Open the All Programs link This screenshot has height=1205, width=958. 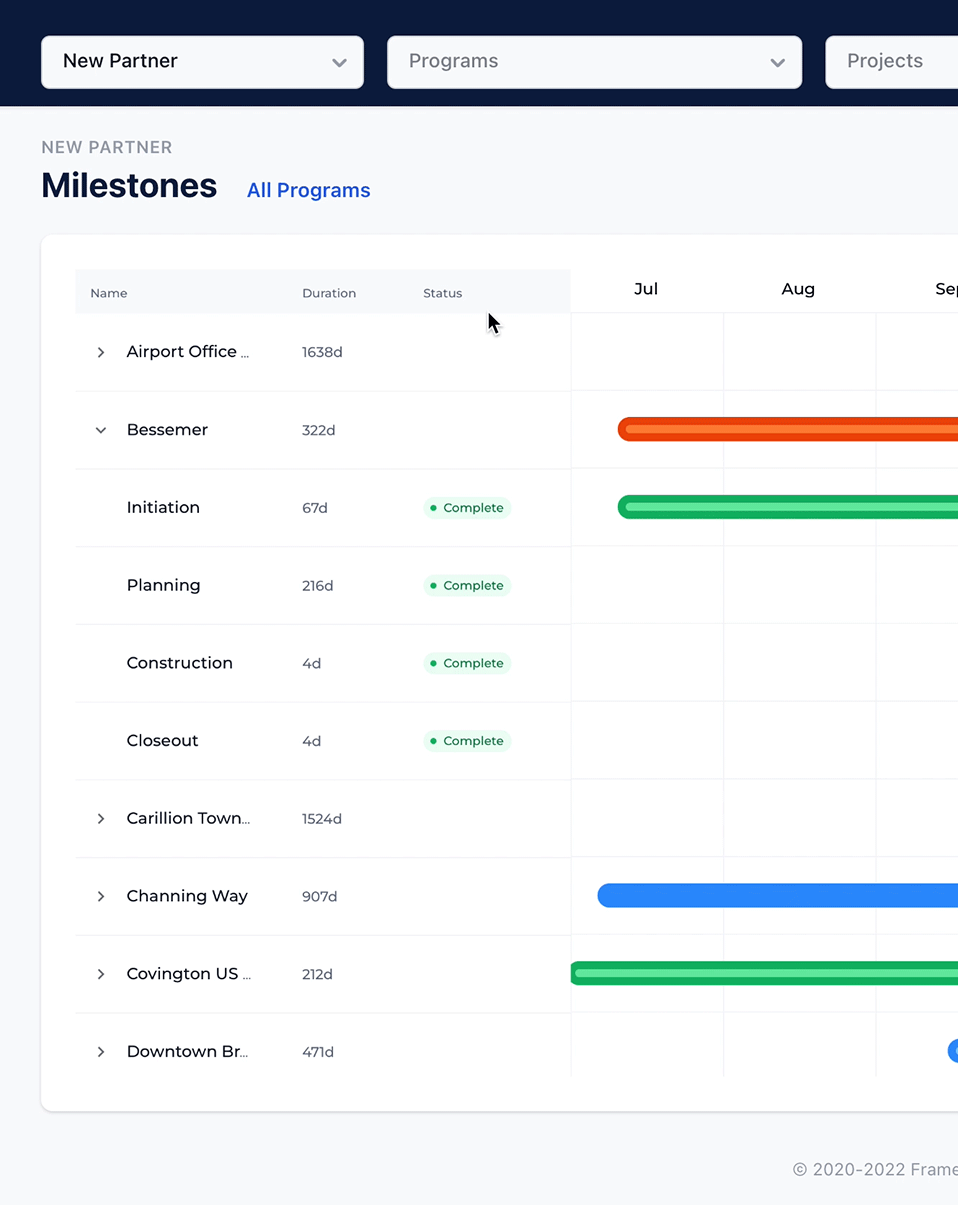308,190
